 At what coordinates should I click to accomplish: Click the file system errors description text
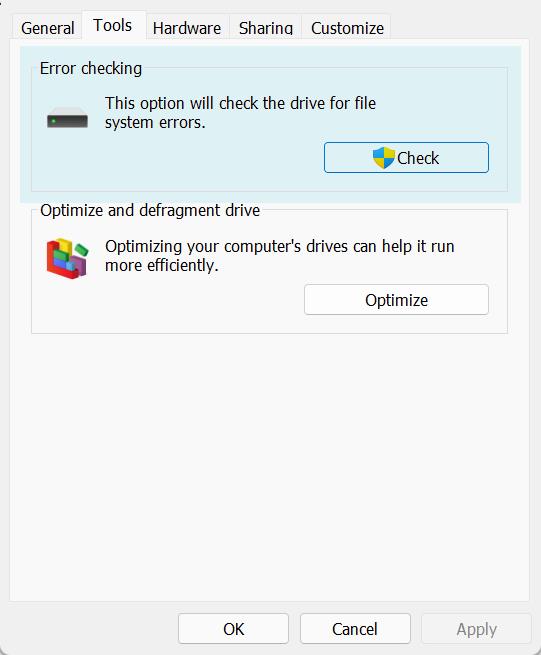[240, 113]
